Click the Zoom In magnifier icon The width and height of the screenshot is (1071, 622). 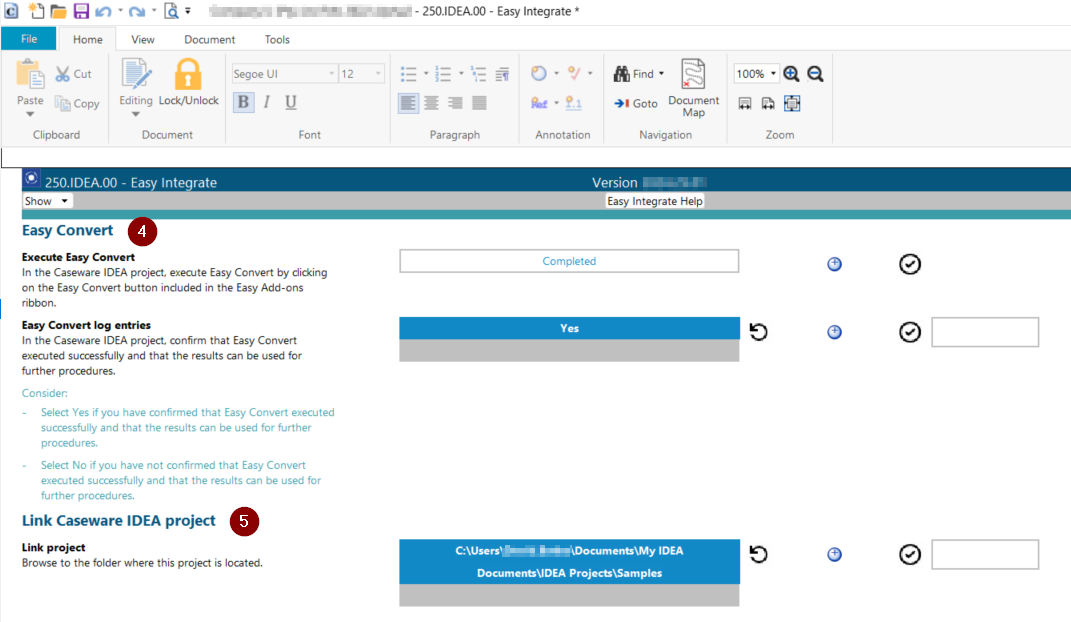tap(791, 74)
